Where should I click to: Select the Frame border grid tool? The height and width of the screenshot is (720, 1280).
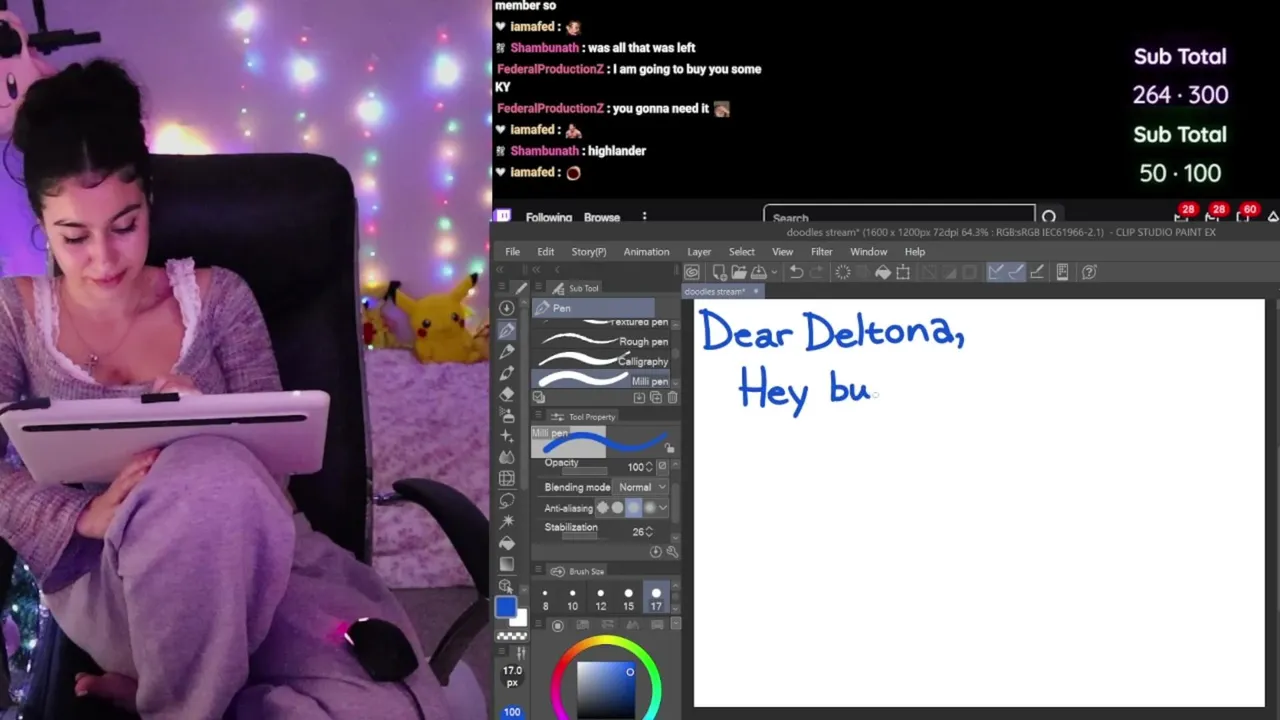click(x=507, y=478)
